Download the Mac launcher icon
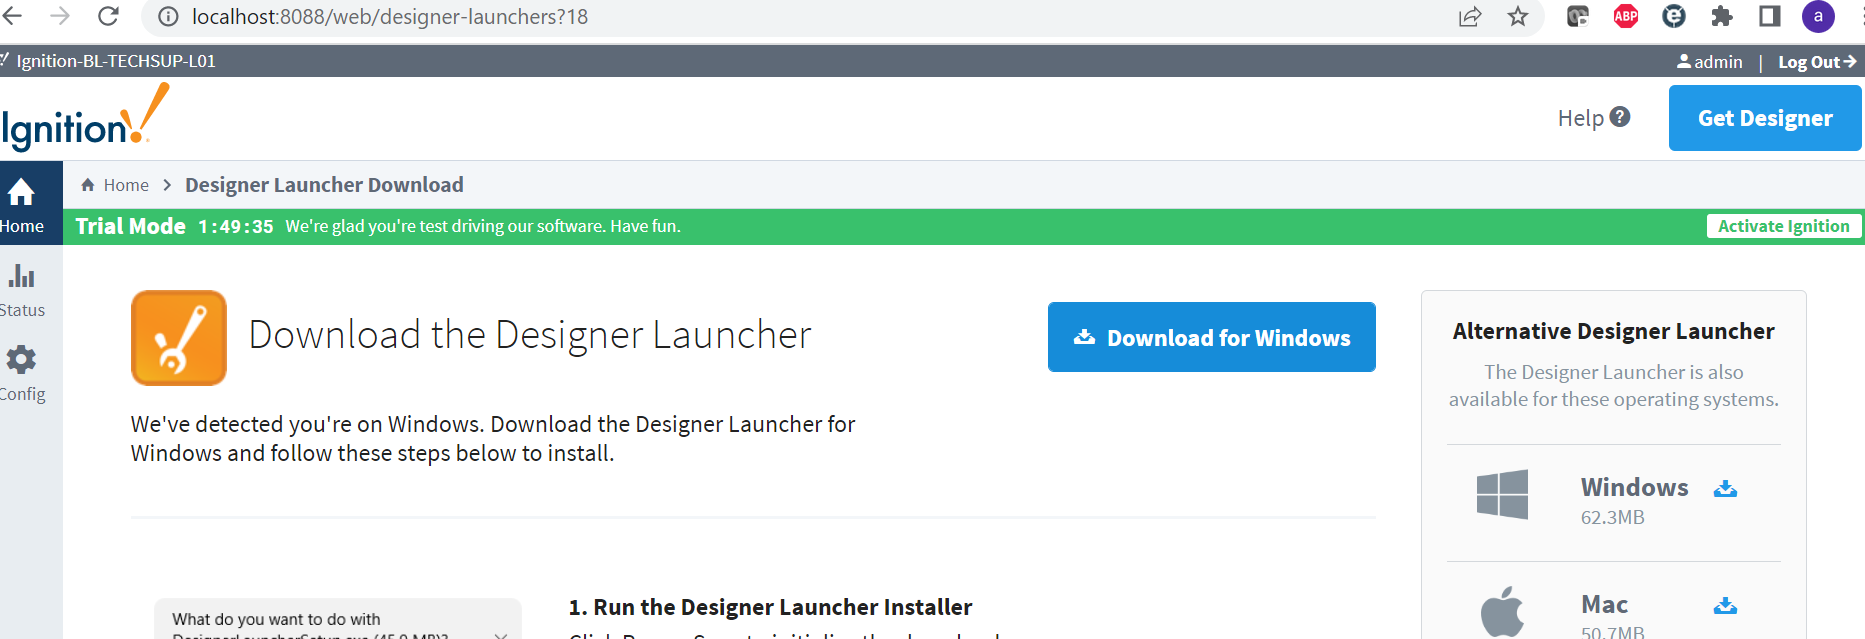1865x639 pixels. pos(1725,606)
